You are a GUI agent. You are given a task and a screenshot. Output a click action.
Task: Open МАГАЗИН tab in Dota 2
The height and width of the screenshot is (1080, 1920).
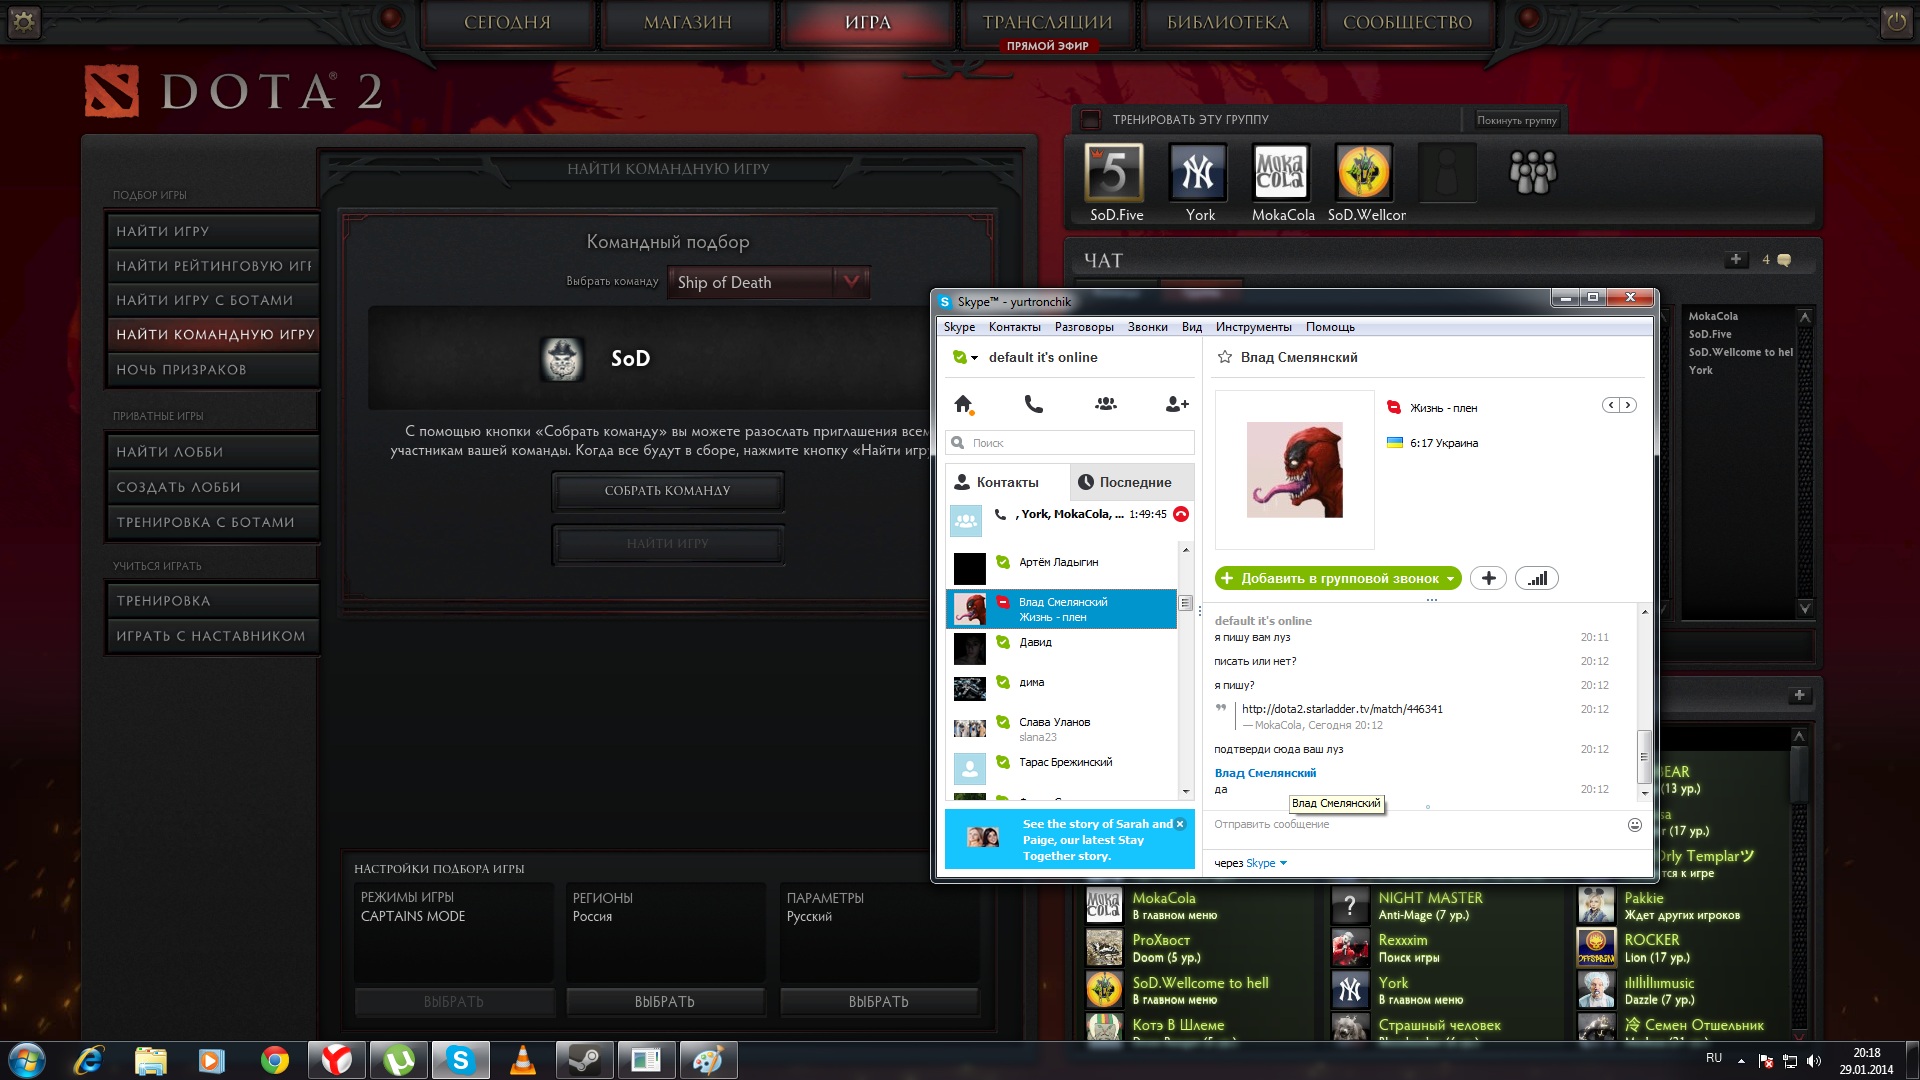click(688, 23)
